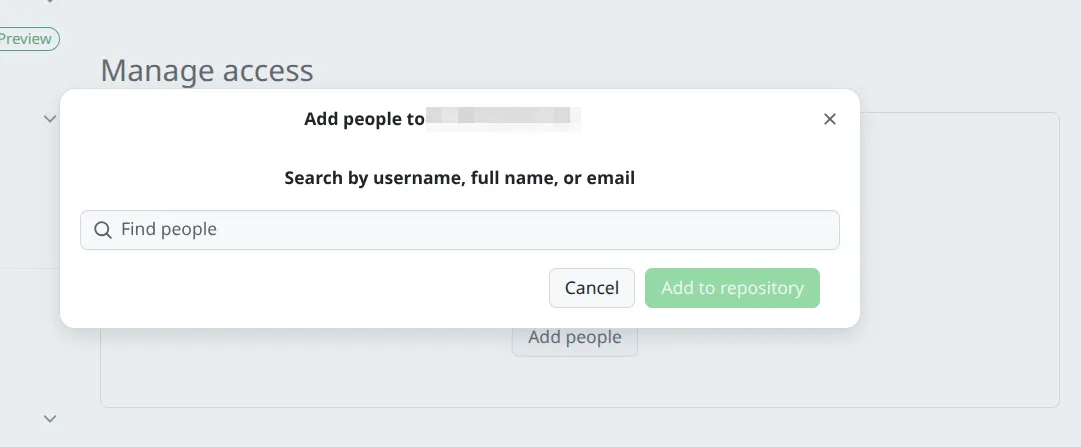Viewport: 1081px width, 447px height.
Task: Close the Add people dialog
Action: (829, 119)
